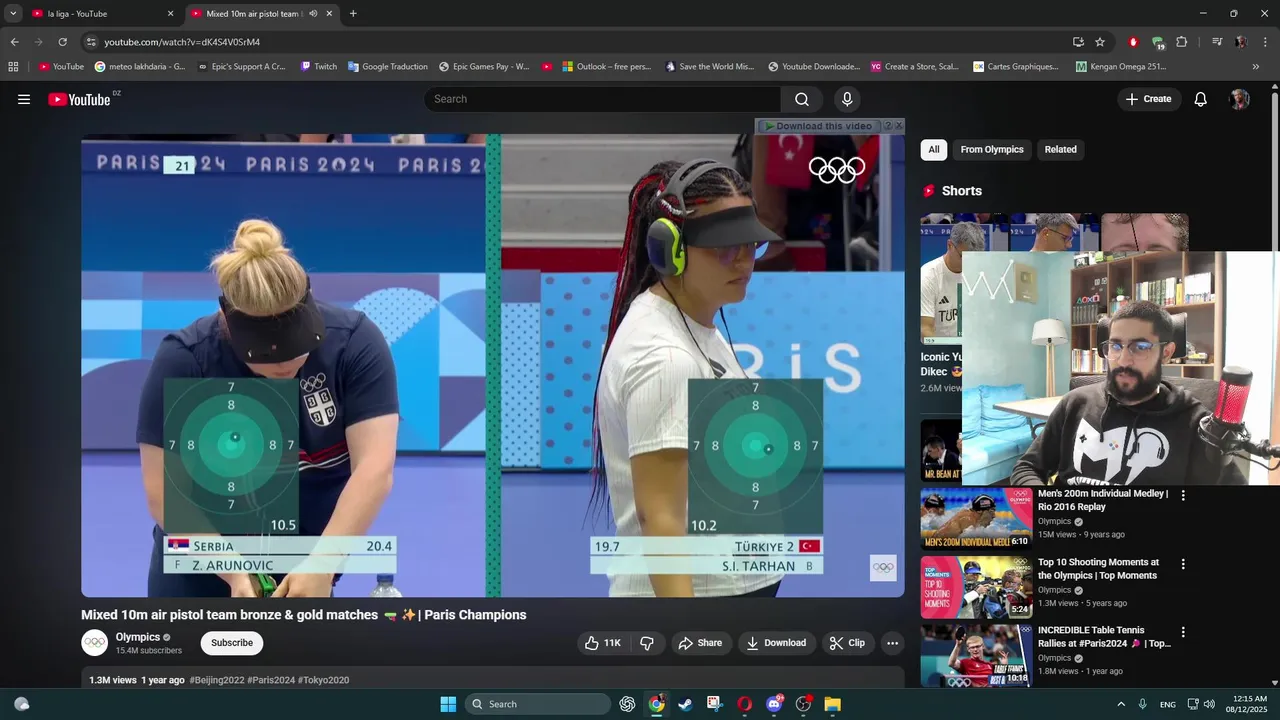Like the video with thumbs-up 11K
The image size is (1280, 720).
click(604, 643)
